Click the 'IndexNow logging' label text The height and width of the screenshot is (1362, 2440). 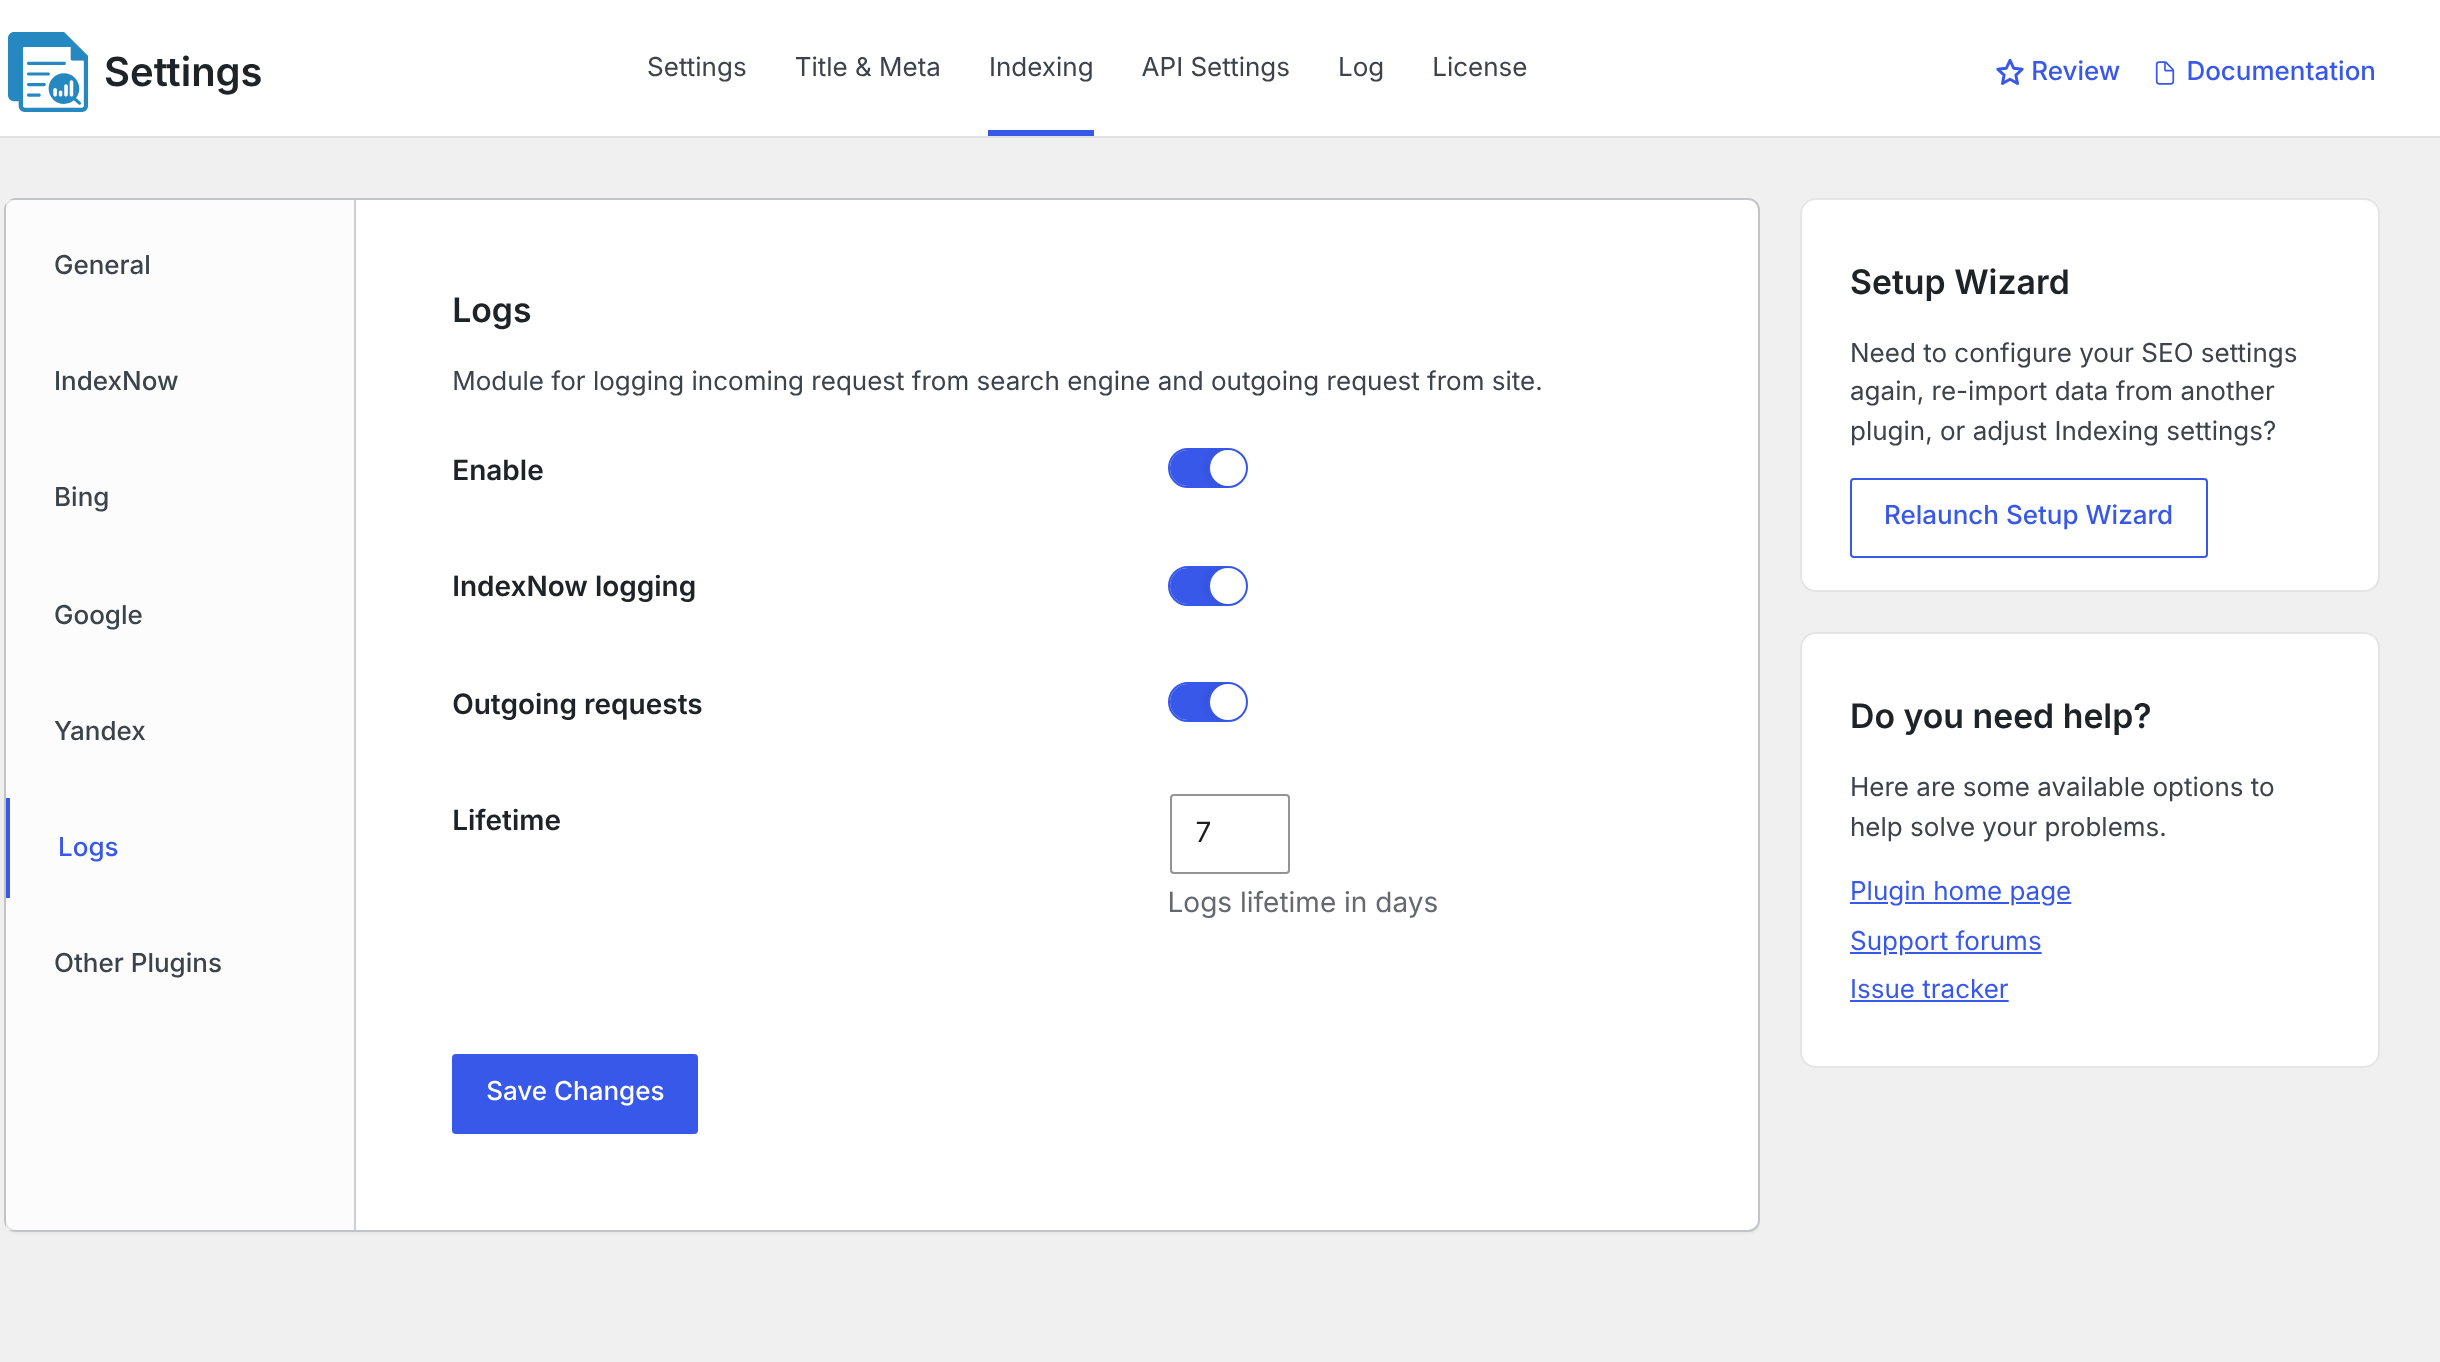point(574,586)
